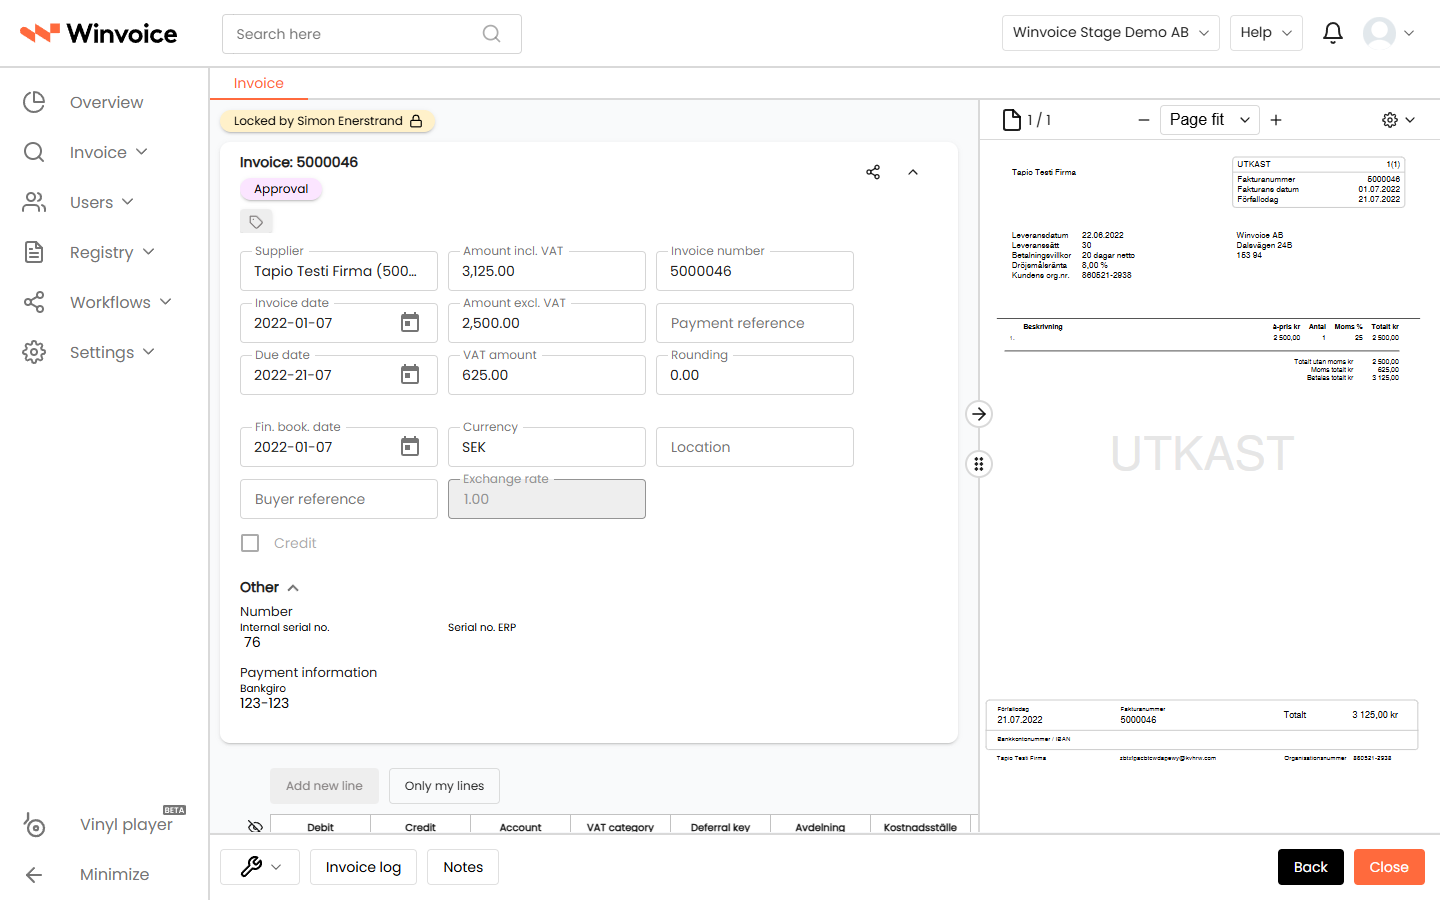Open Winvoice Stage Demo AB company dropdown
The width and height of the screenshot is (1440, 900).
tap(1110, 33)
